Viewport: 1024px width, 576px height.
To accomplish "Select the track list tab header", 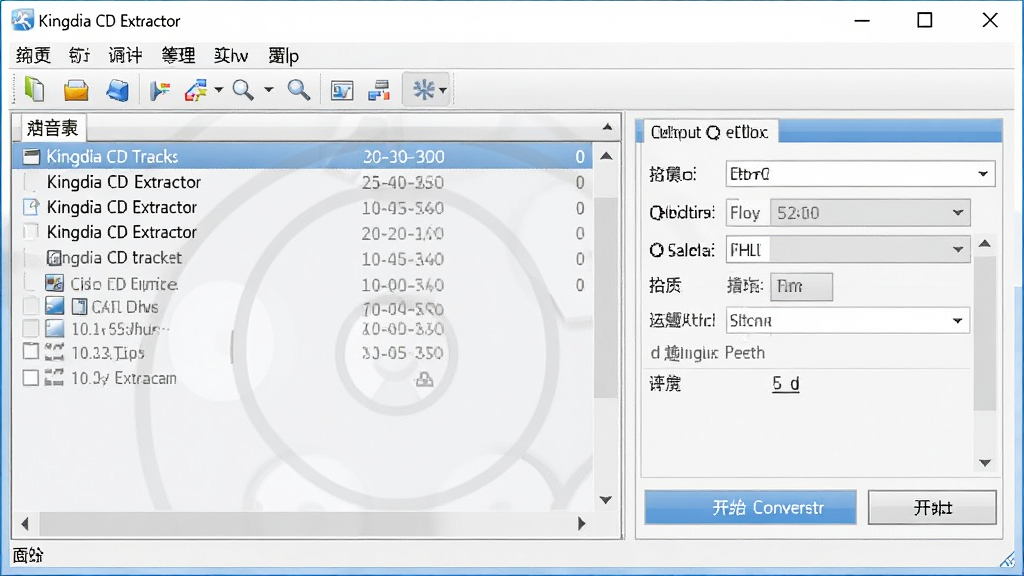I will (x=53, y=128).
